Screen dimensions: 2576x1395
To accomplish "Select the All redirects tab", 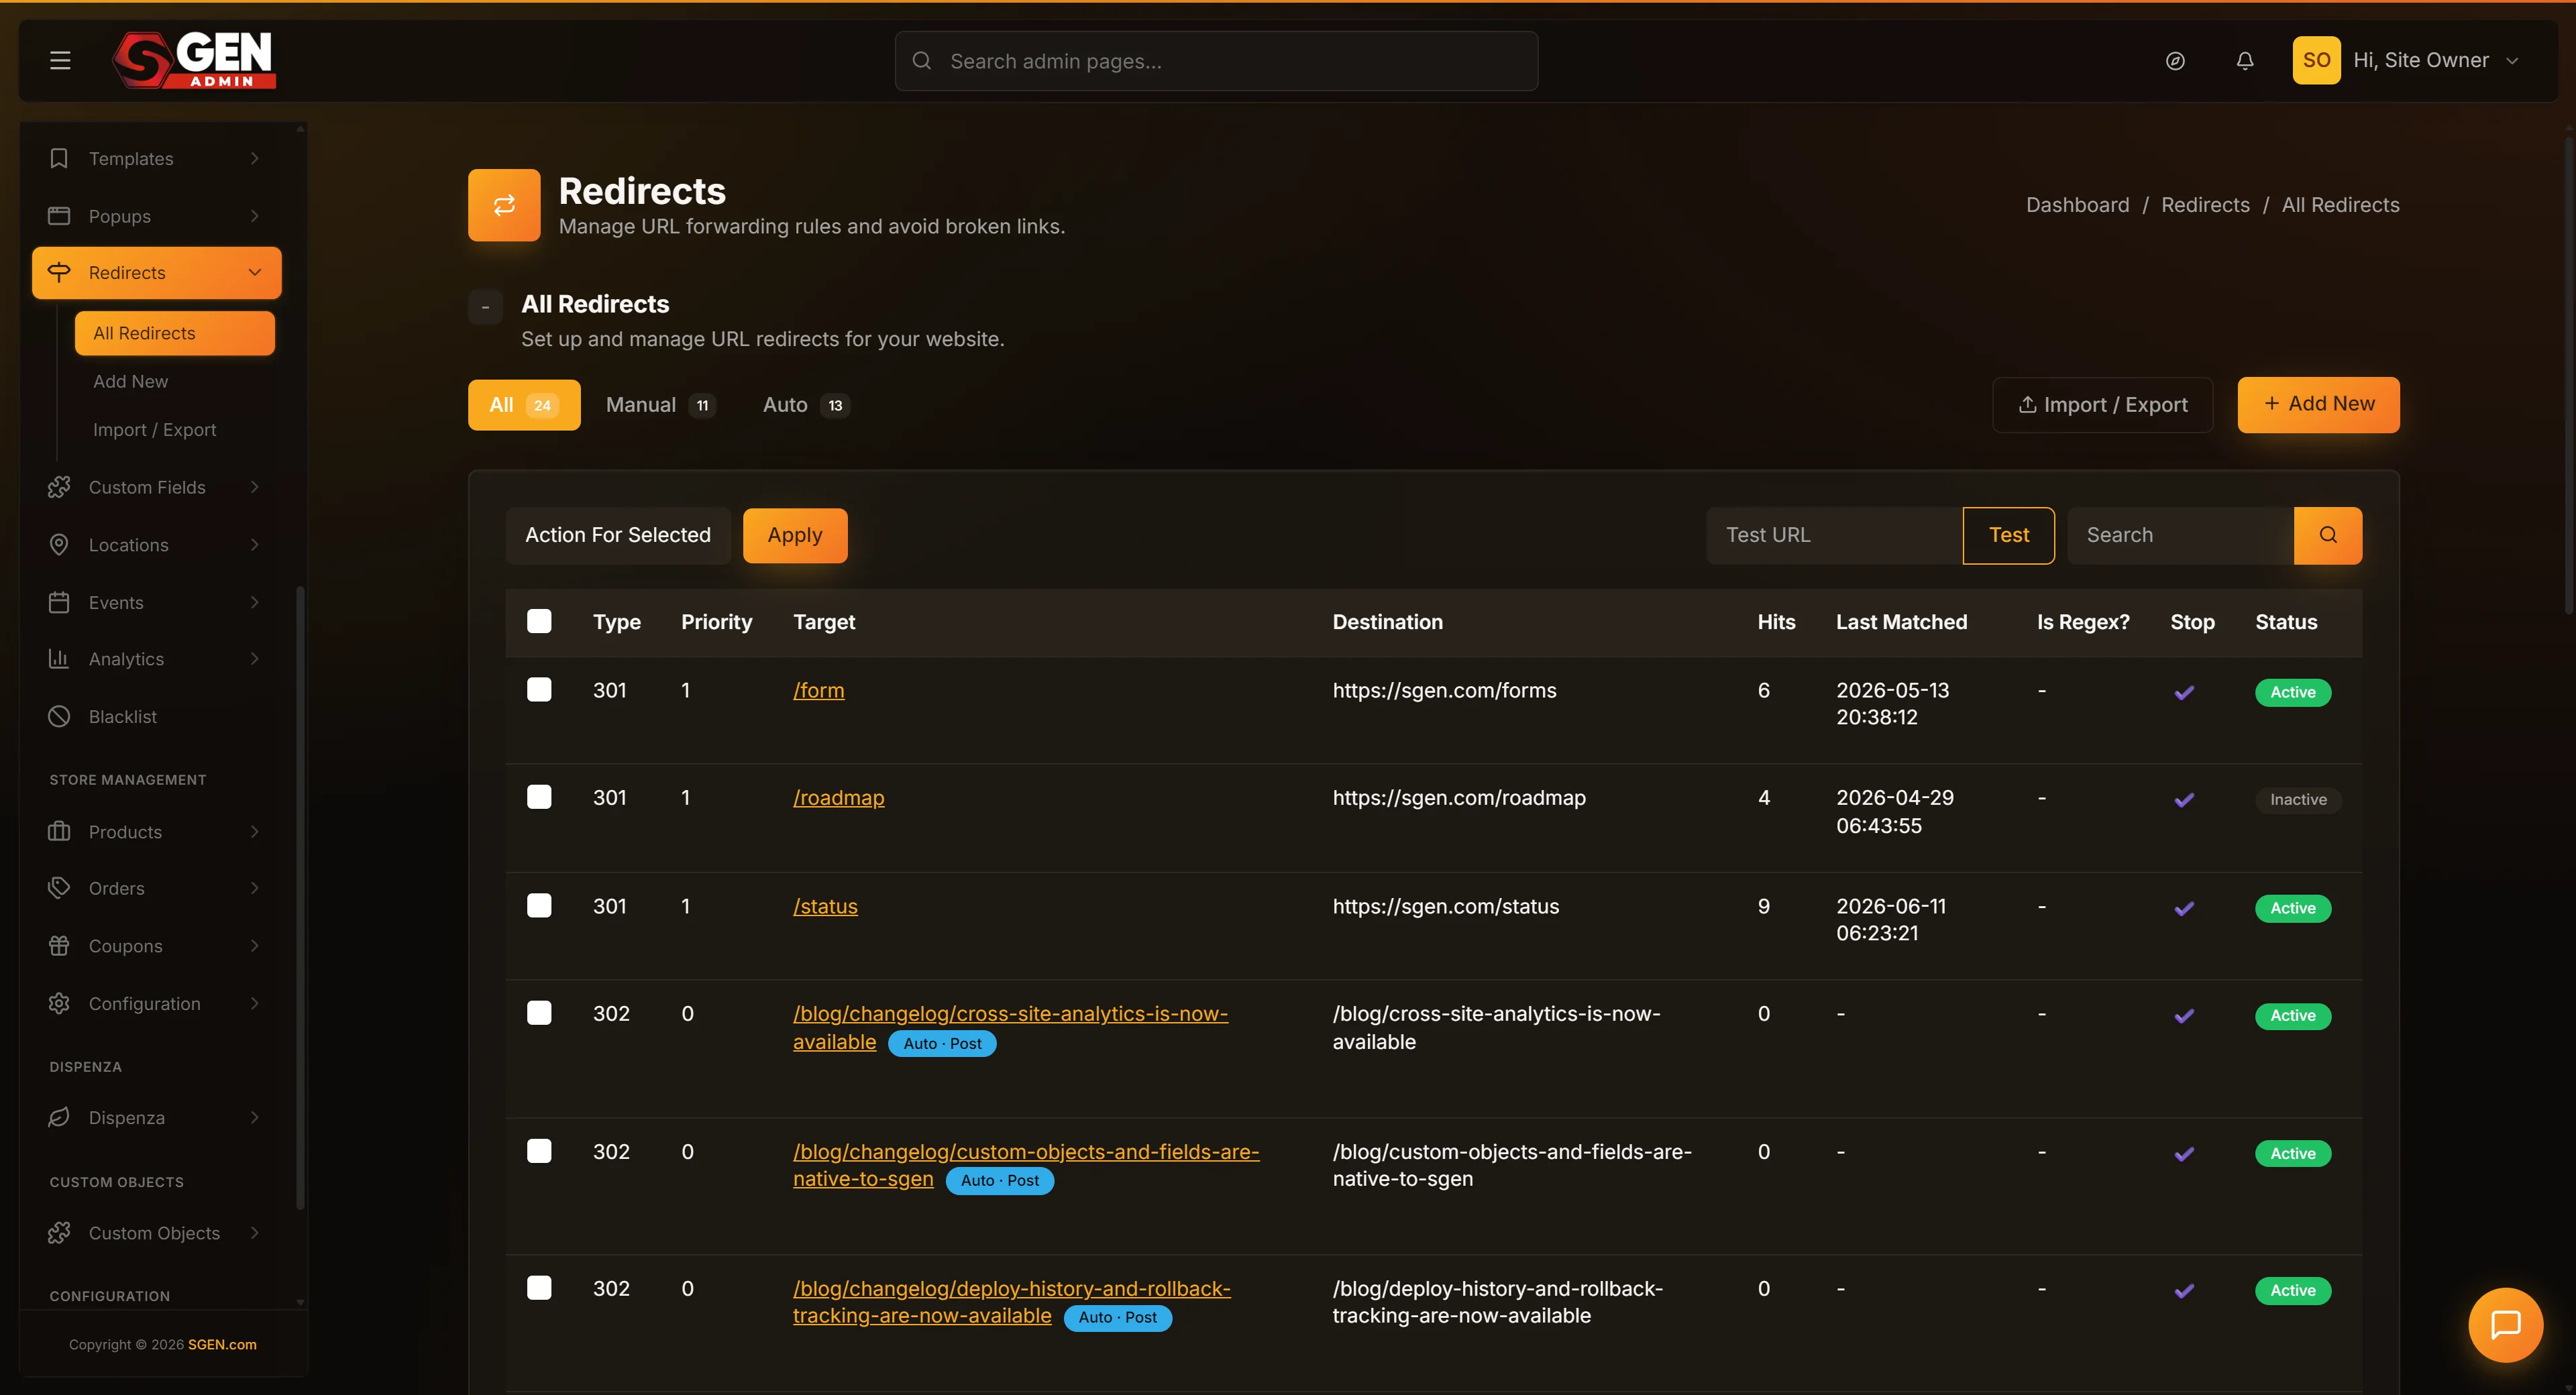I will tap(524, 405).
